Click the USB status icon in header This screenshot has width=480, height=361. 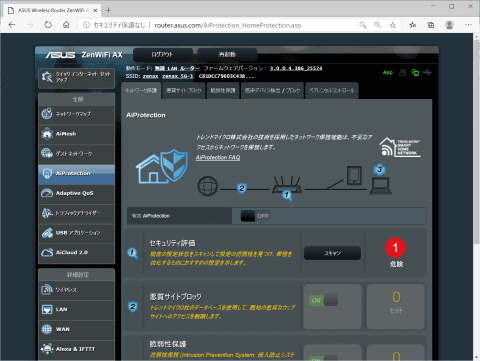427,72
